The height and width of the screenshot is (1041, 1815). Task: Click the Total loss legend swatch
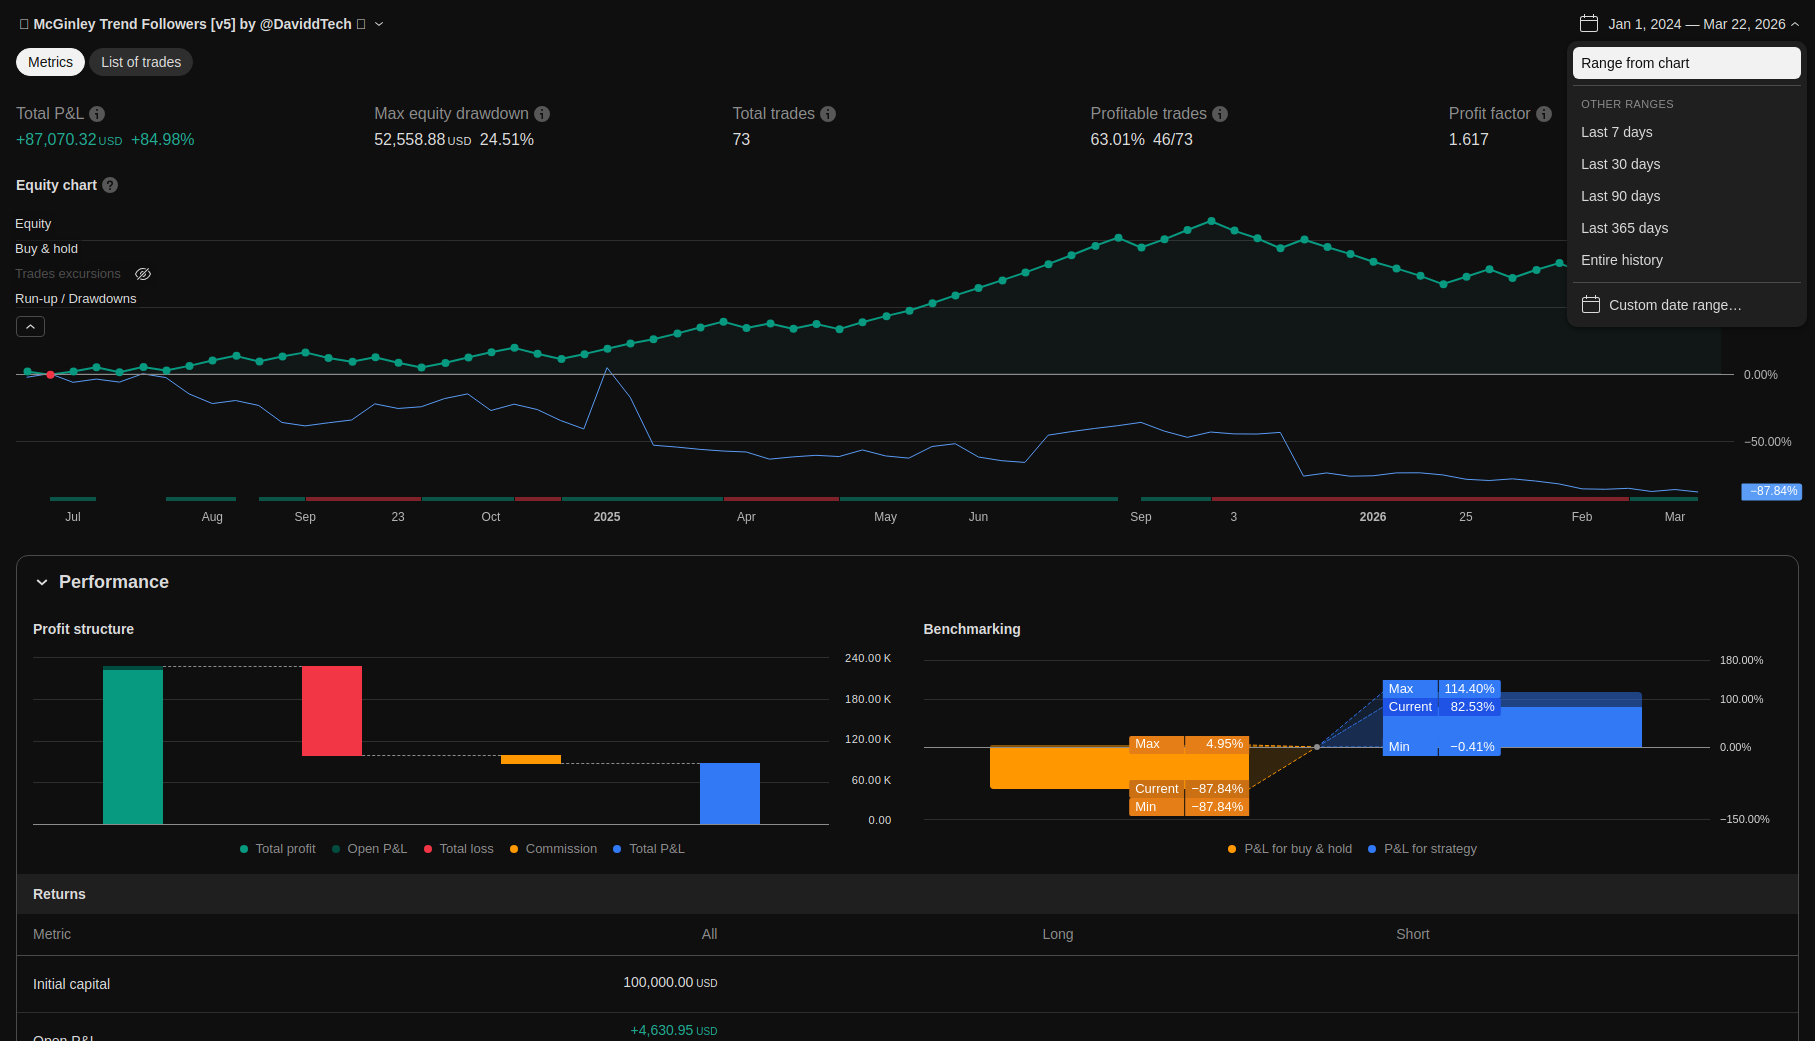[x=428, y=849]
